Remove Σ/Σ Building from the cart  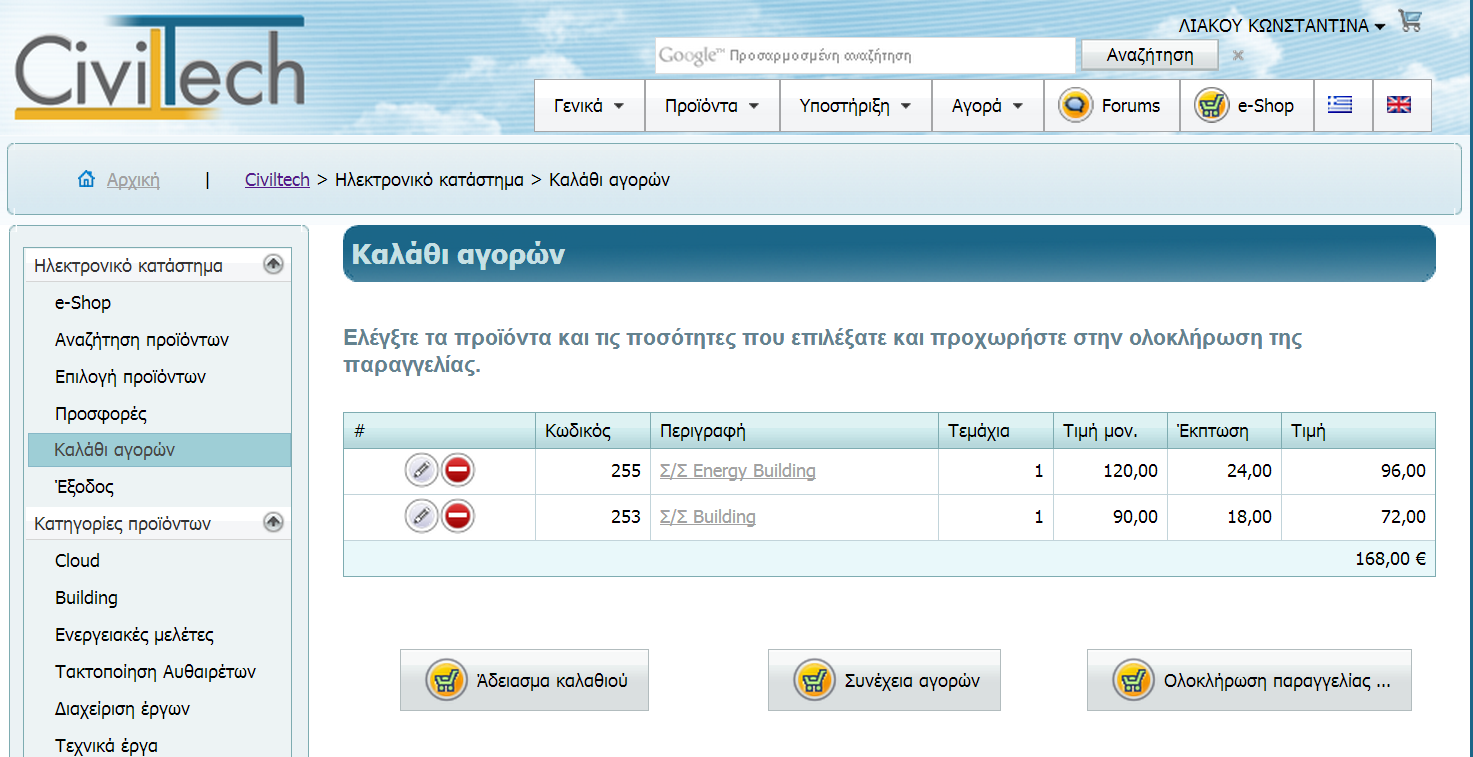point(458,516)
